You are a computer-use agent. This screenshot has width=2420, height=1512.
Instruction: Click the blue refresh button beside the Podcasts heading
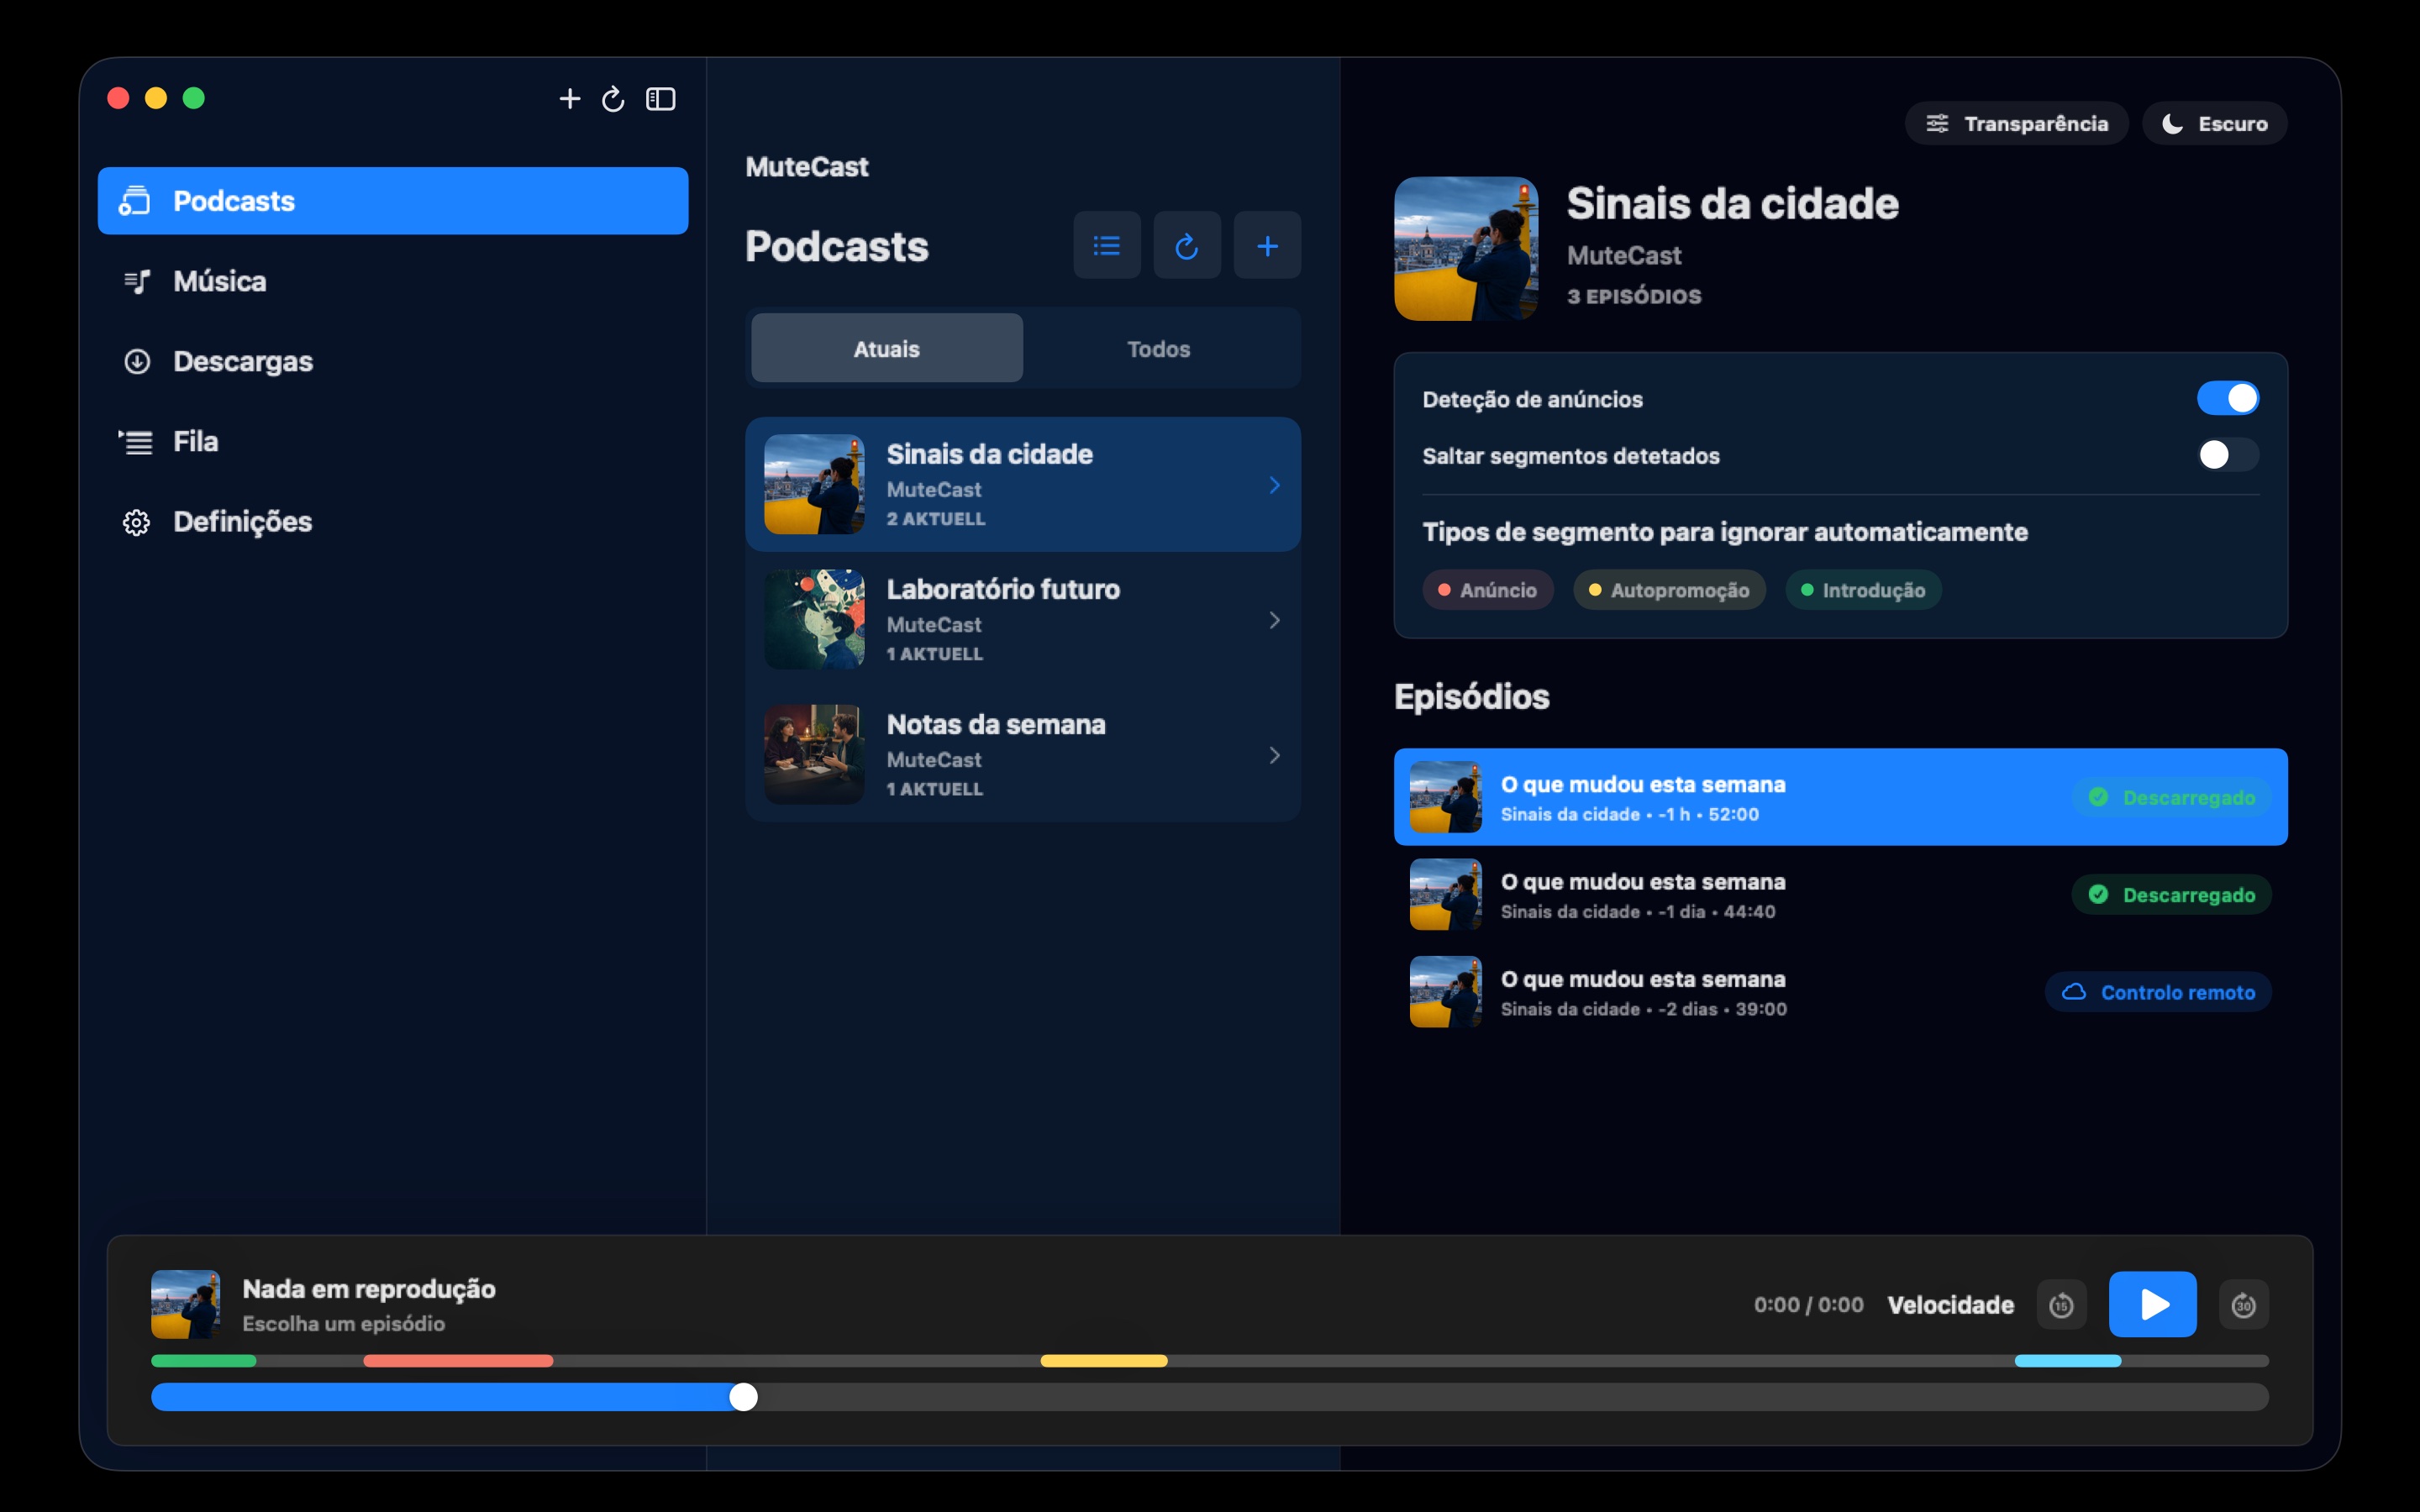[1187, 245]
